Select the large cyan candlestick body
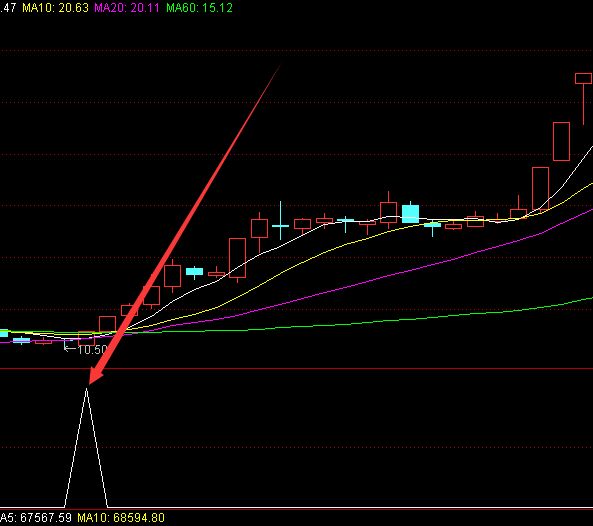Screen dimensions: 593x526 coord(410,214)
